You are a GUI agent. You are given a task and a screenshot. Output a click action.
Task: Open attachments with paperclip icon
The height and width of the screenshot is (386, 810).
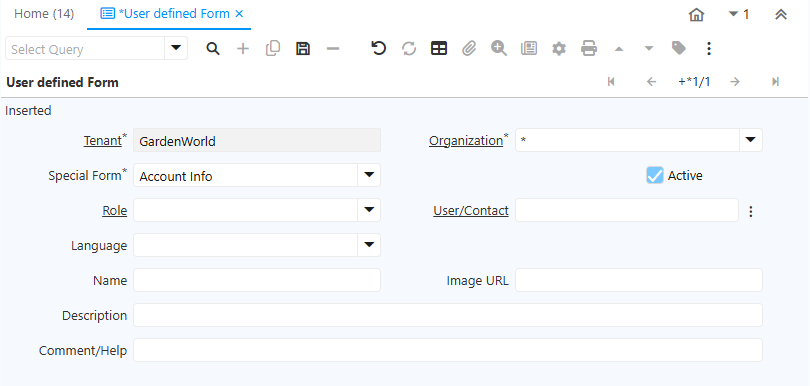coord(469,49)
